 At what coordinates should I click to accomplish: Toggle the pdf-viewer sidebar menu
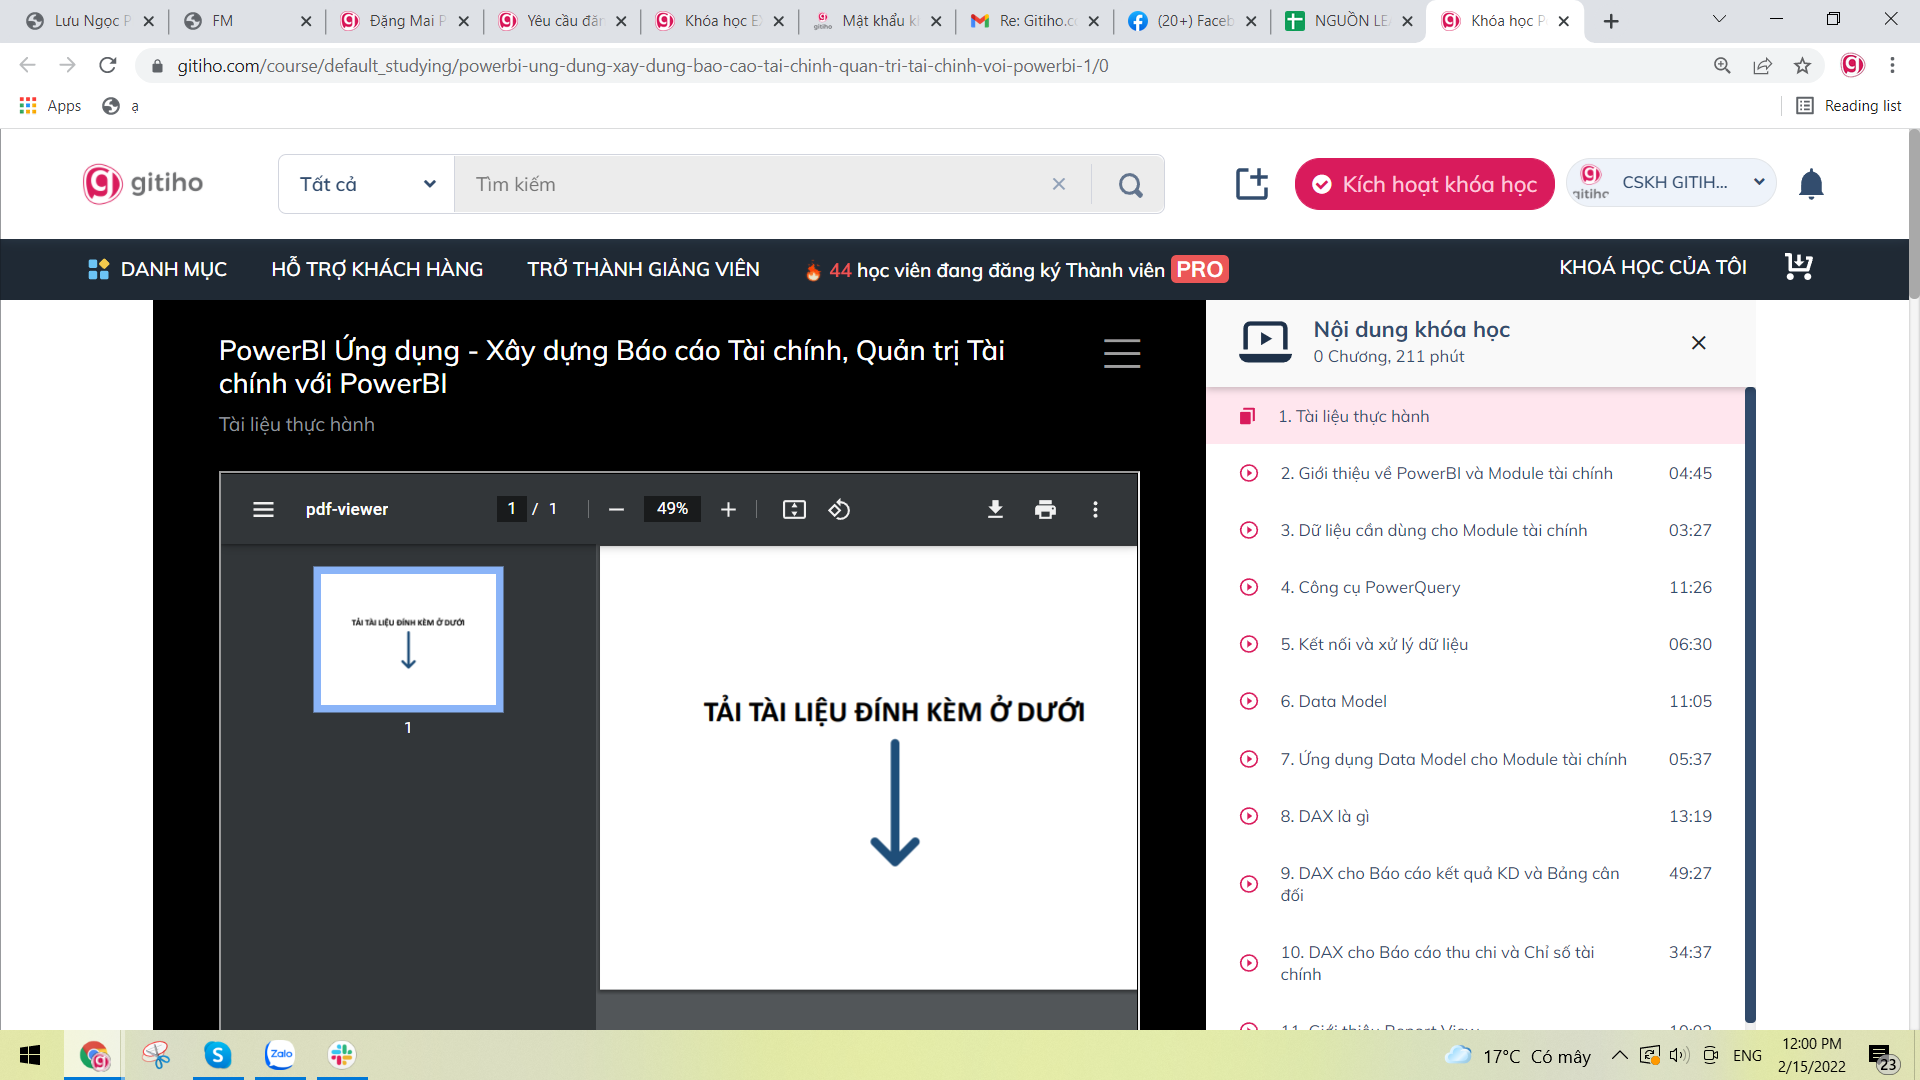pyautogui.click(x=263, y=510)
